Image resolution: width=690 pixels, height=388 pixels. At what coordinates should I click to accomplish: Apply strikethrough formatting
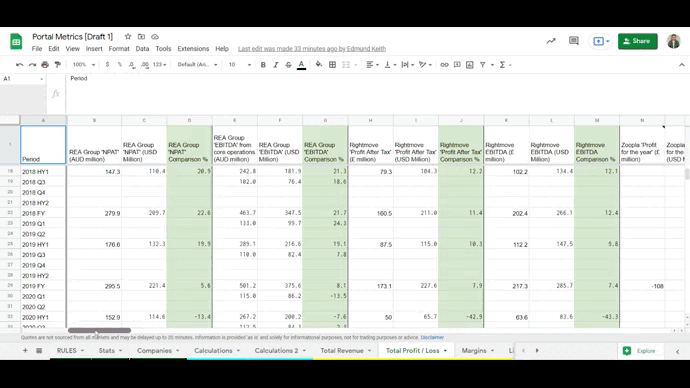click(x=288, y=65)
